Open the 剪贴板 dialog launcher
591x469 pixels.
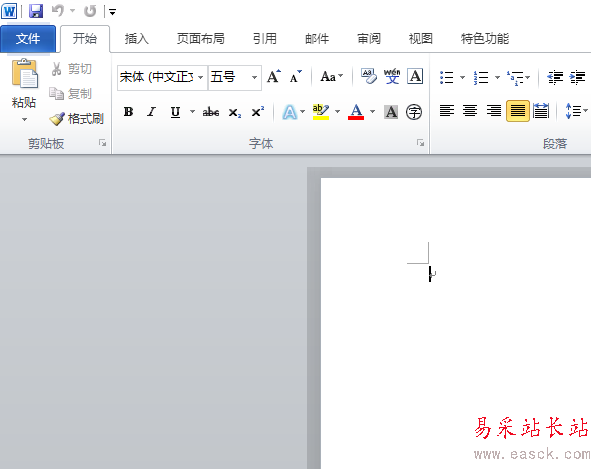coord(103,143)
